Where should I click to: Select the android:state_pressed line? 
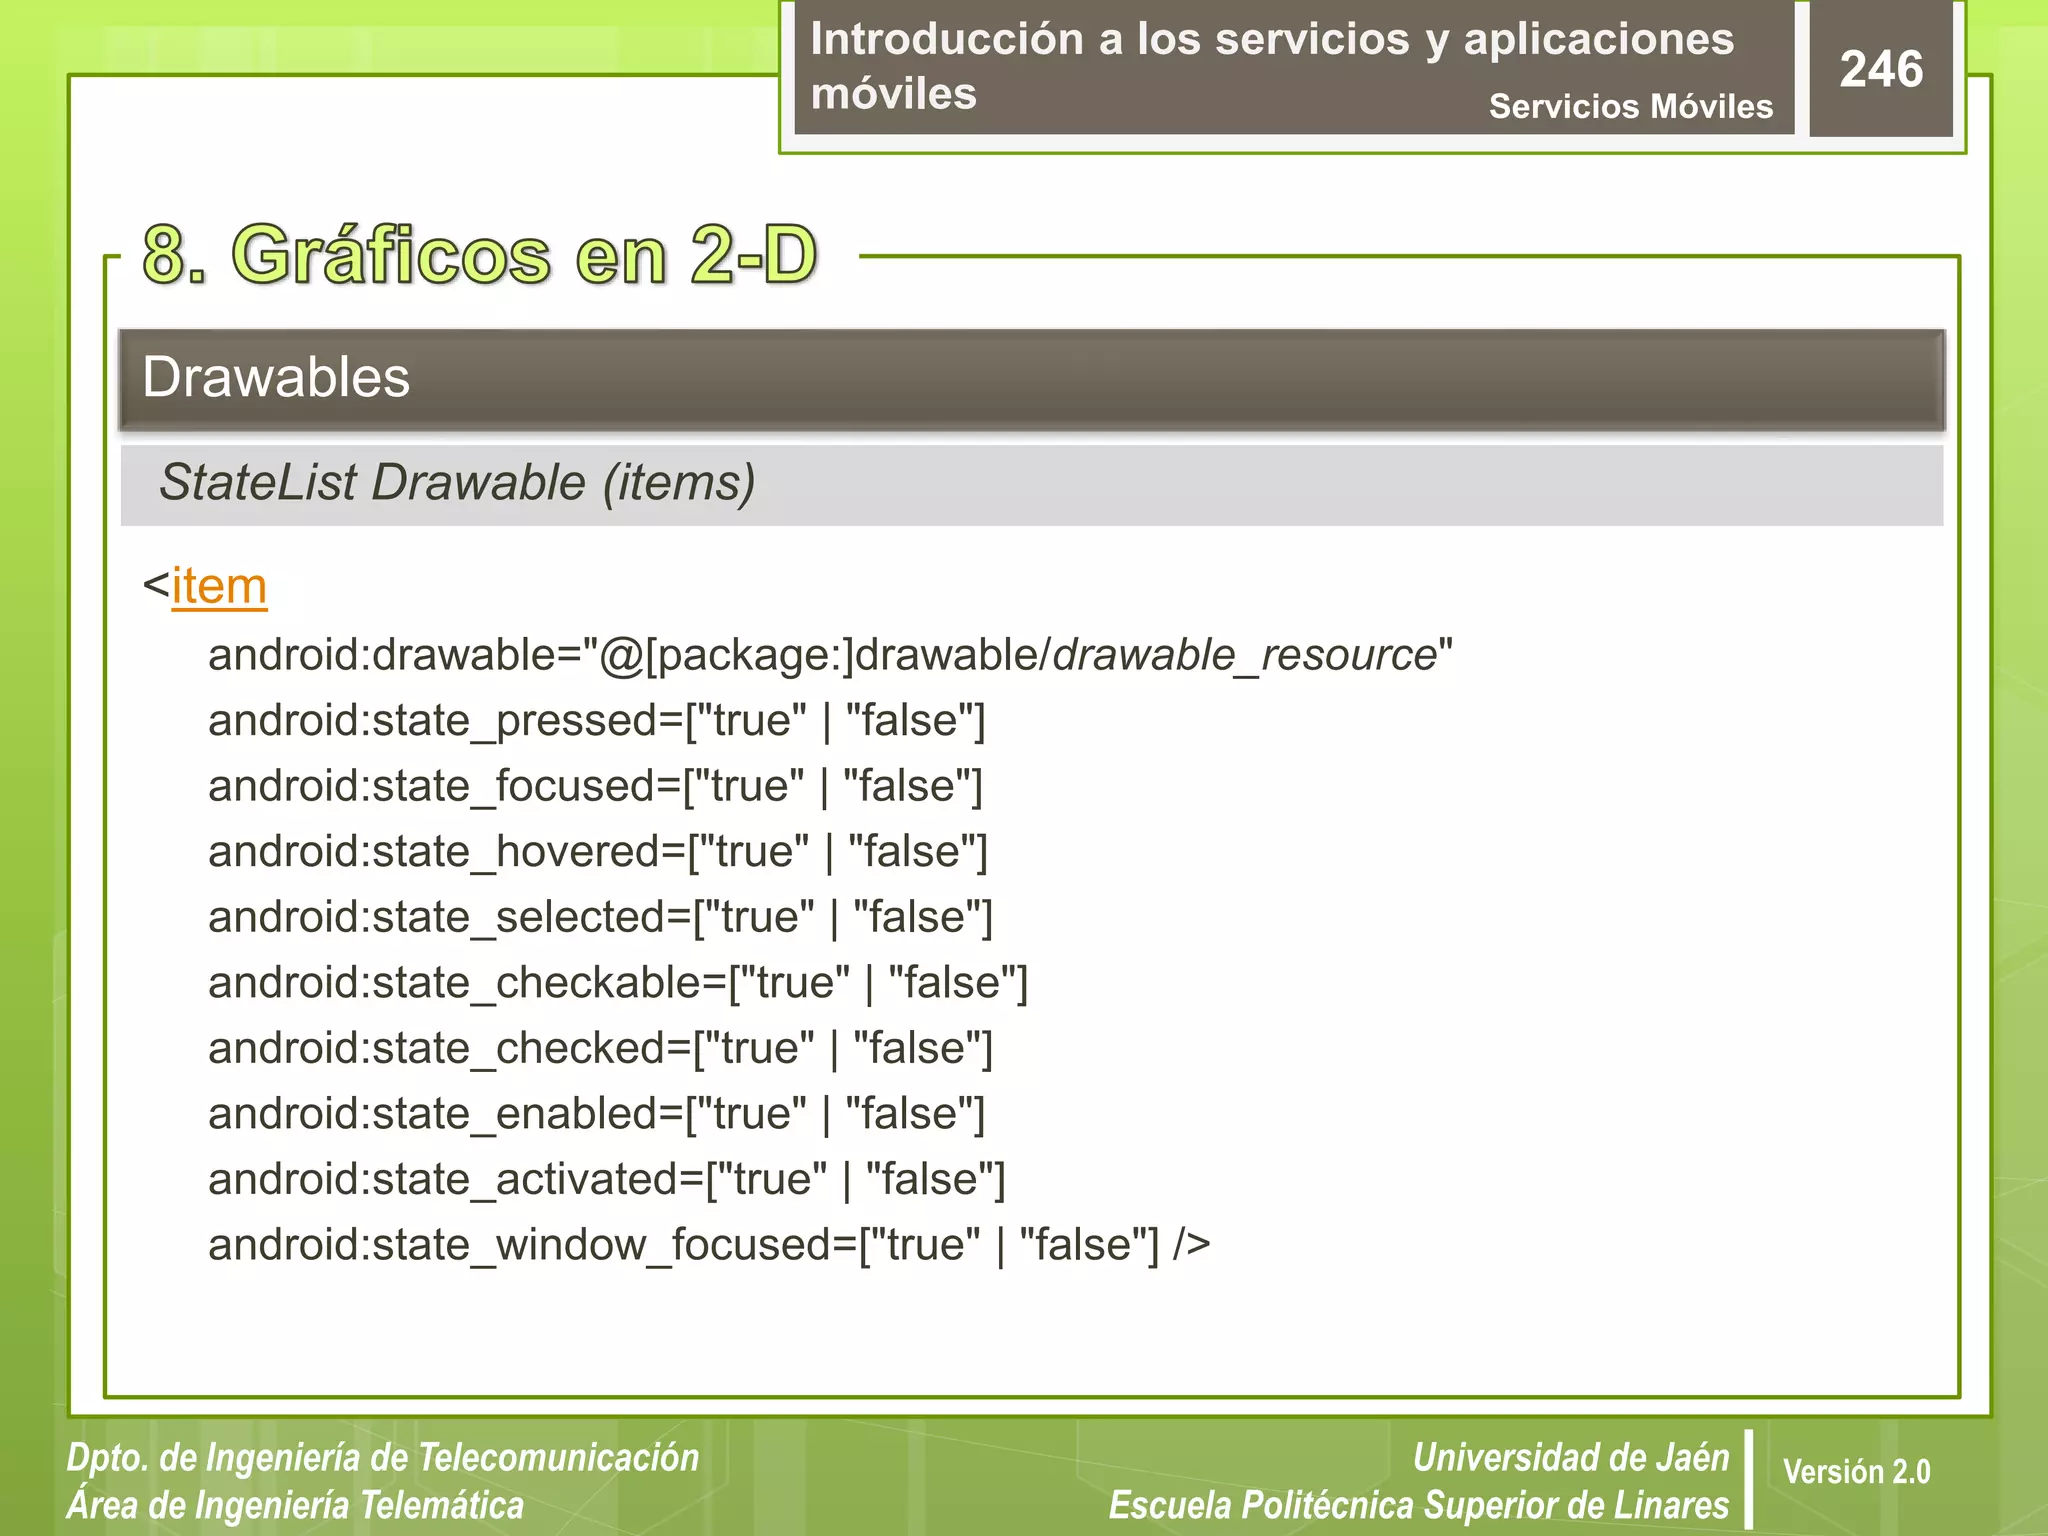(x=597, y=722)
